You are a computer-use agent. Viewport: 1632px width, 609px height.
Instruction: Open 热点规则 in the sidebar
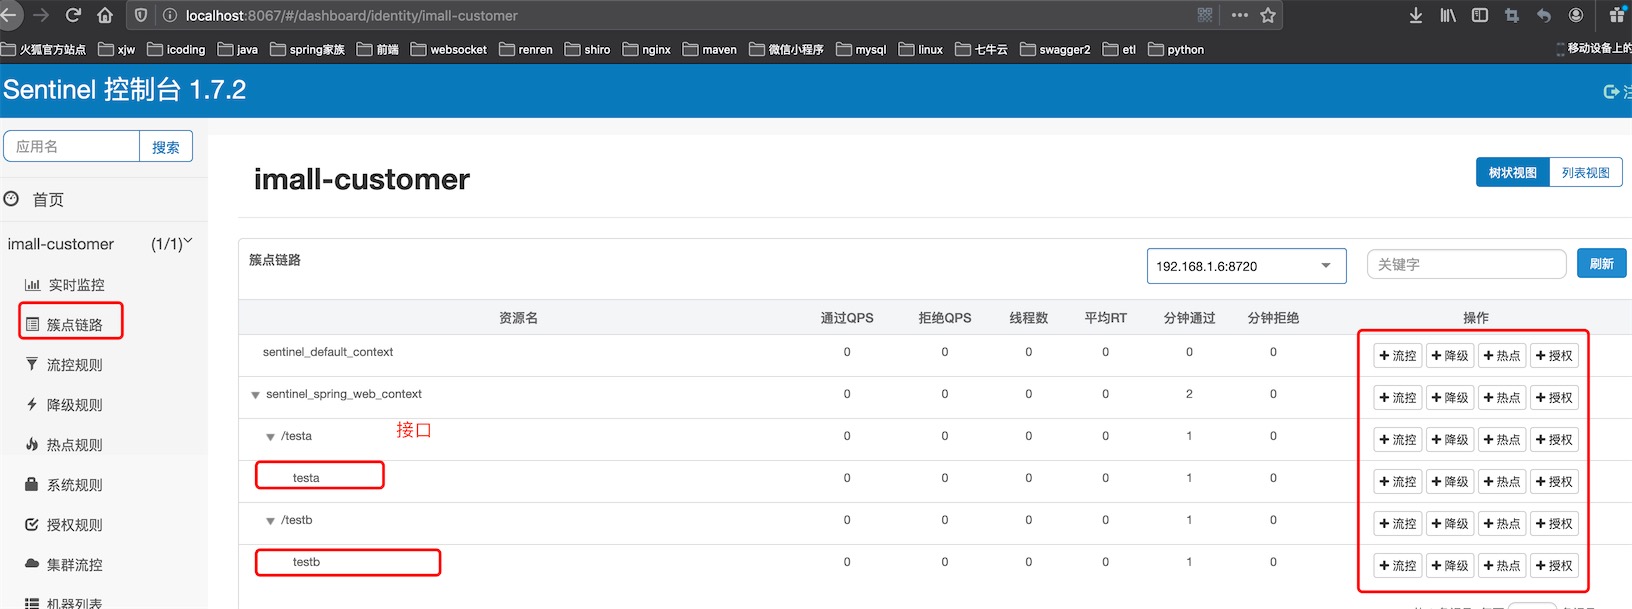point(74,445)
